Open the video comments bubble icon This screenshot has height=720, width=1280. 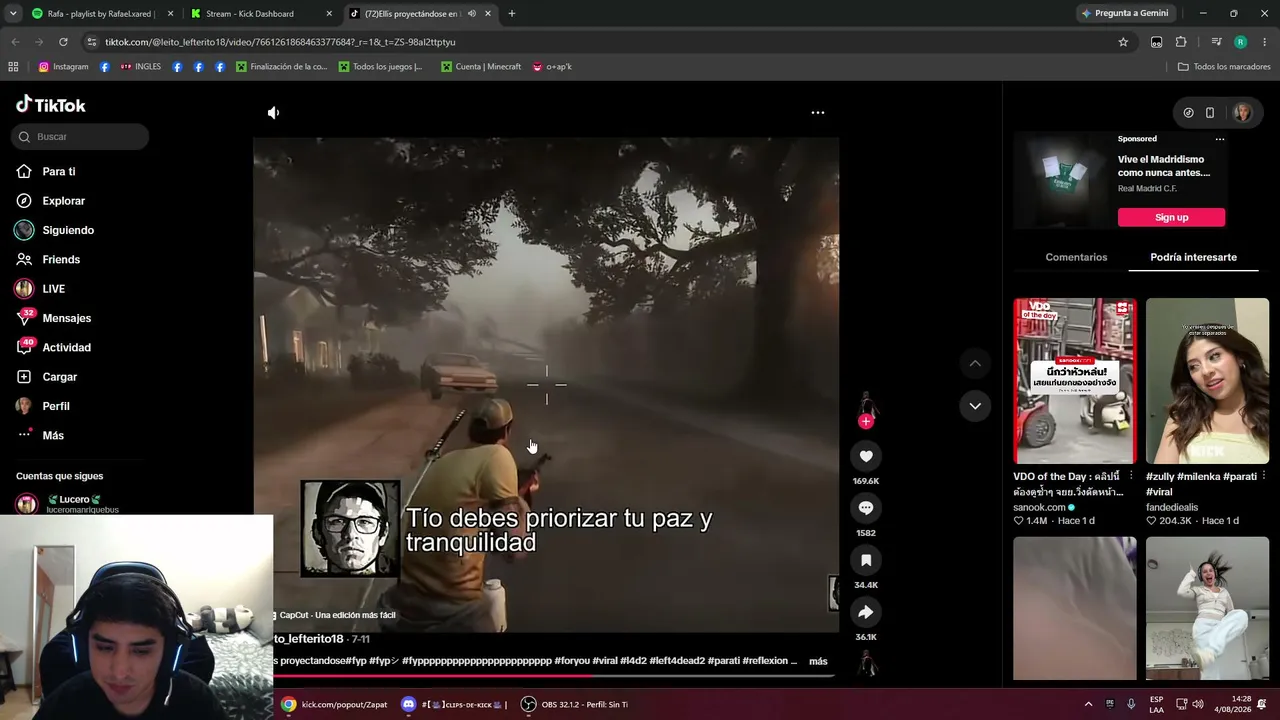[866, 508]
